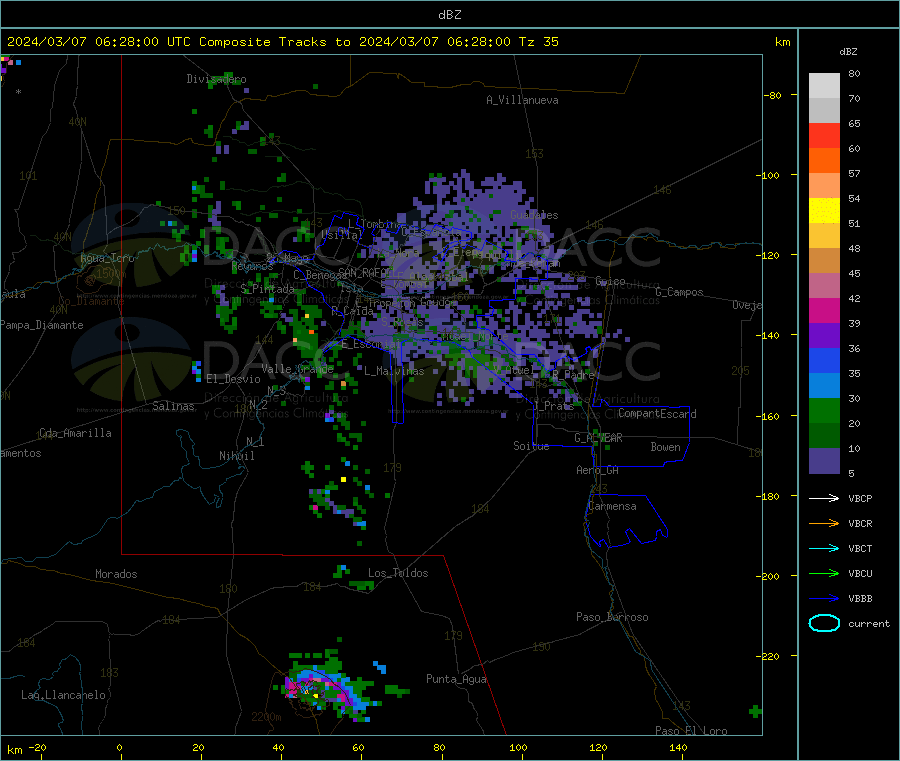Click the '100' km mark on bottom axis

click(518, 747)
